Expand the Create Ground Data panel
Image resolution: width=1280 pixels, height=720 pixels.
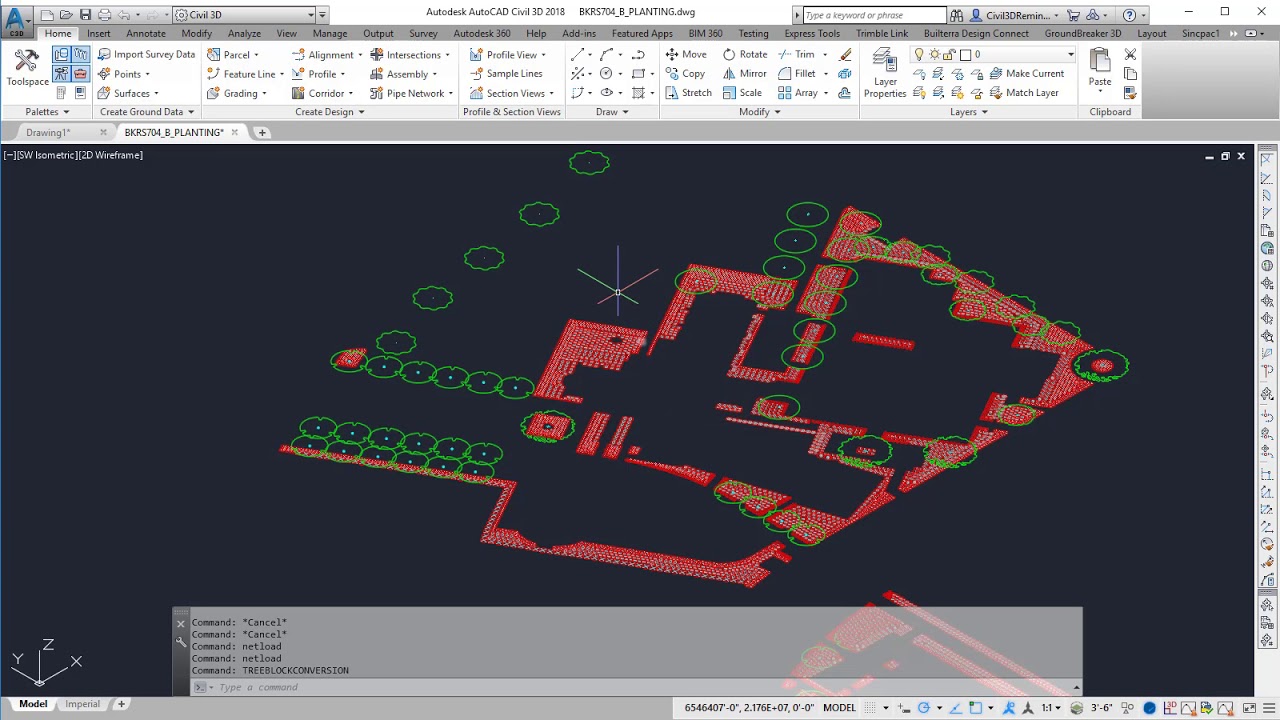click(x=147, y=112)
